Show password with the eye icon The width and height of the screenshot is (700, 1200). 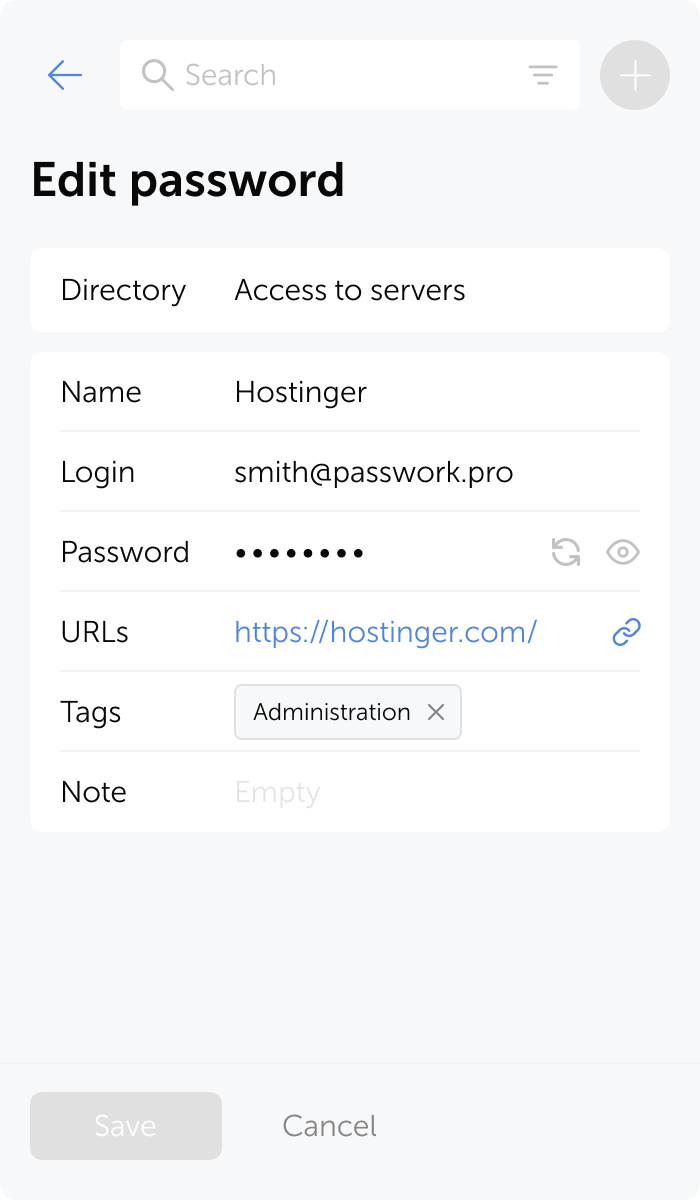623,552
